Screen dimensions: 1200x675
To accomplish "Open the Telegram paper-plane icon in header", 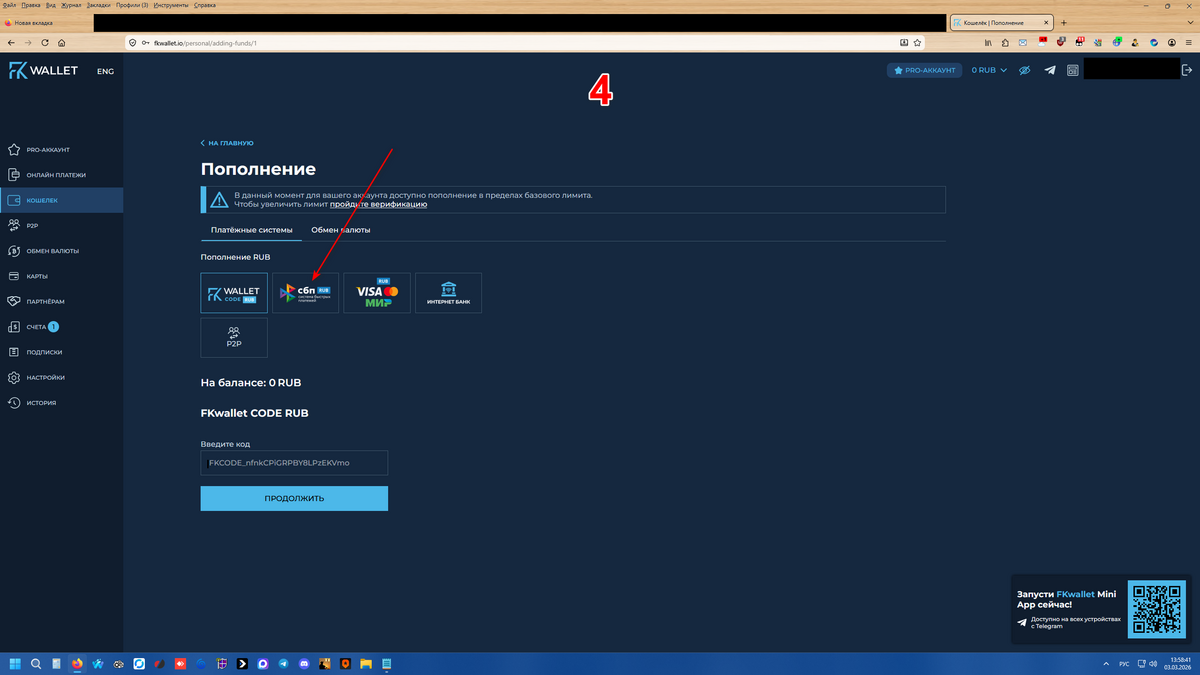I will tap(1049, 71).
